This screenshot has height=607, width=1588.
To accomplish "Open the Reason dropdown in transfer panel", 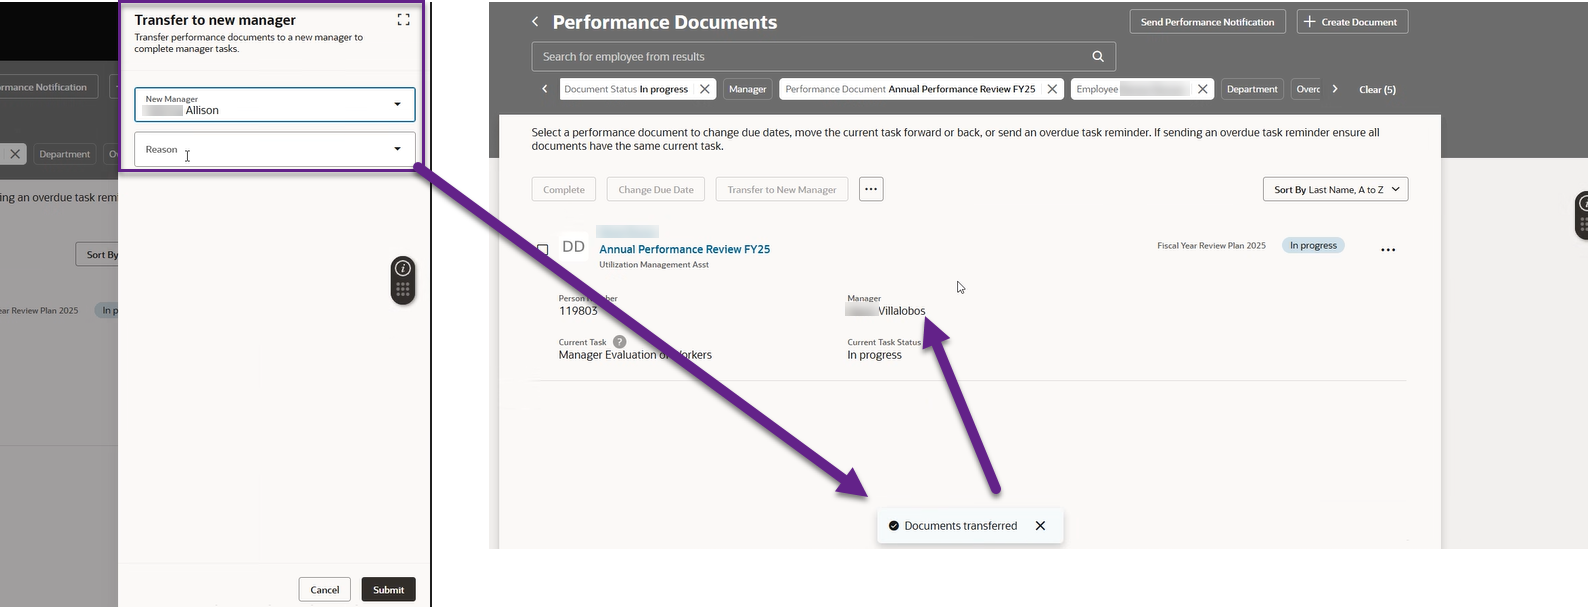I will (x=275, y=149).
